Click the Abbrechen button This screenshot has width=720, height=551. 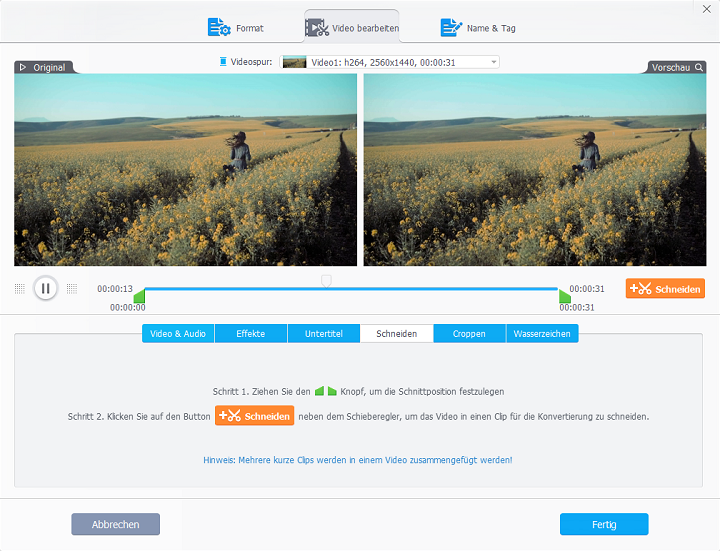(x=116, y=524)
